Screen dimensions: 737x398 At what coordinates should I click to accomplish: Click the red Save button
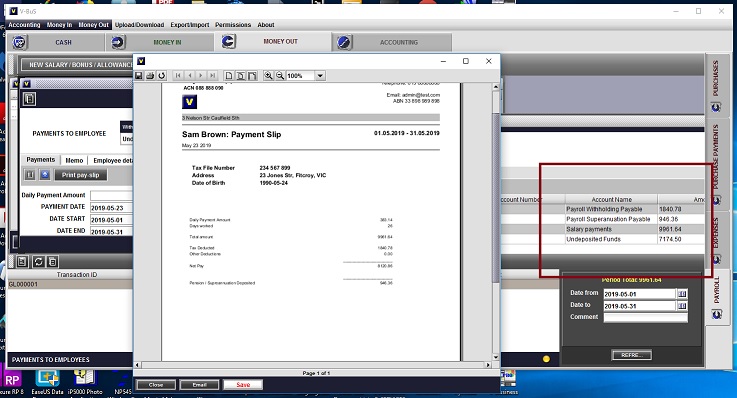(243, 385)
